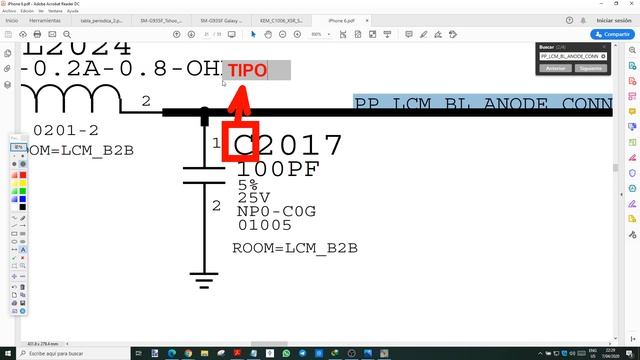640x360 pixels.
Task: Open WhatsApp from the taskbar
Action: tap(286, 353)
